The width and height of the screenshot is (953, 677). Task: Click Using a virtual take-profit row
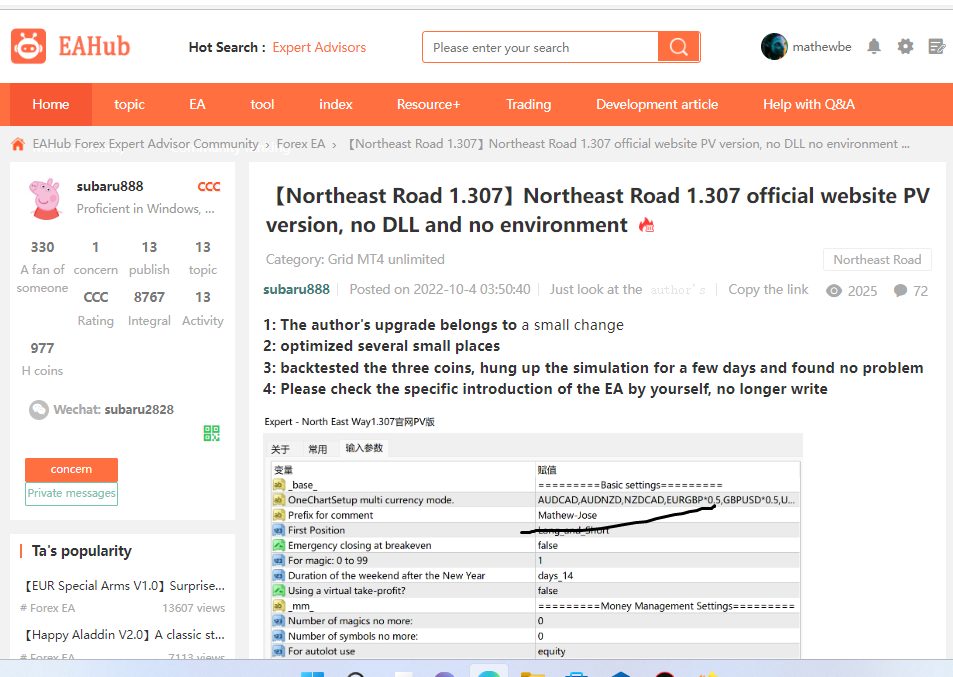[535, 591]
